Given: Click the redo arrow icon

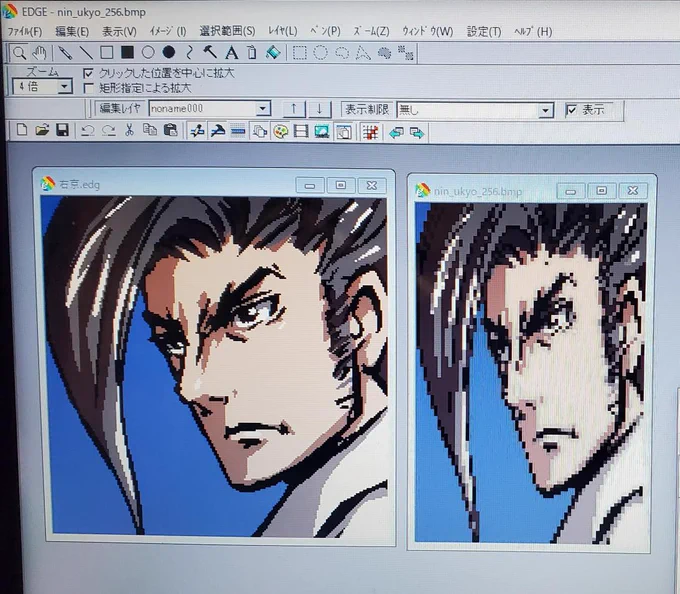Looking at the screenshot, I should pos(108,131).
